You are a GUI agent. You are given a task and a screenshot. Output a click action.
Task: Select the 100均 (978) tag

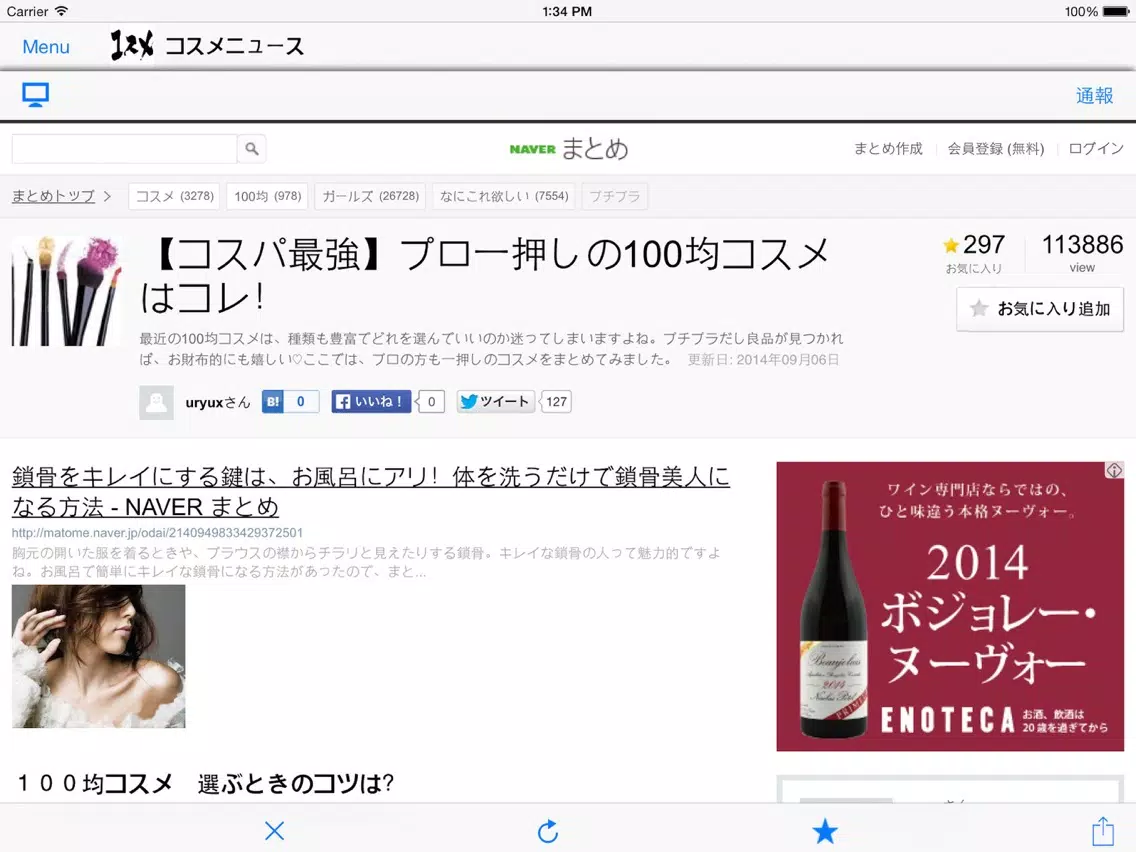click(267, 196)
